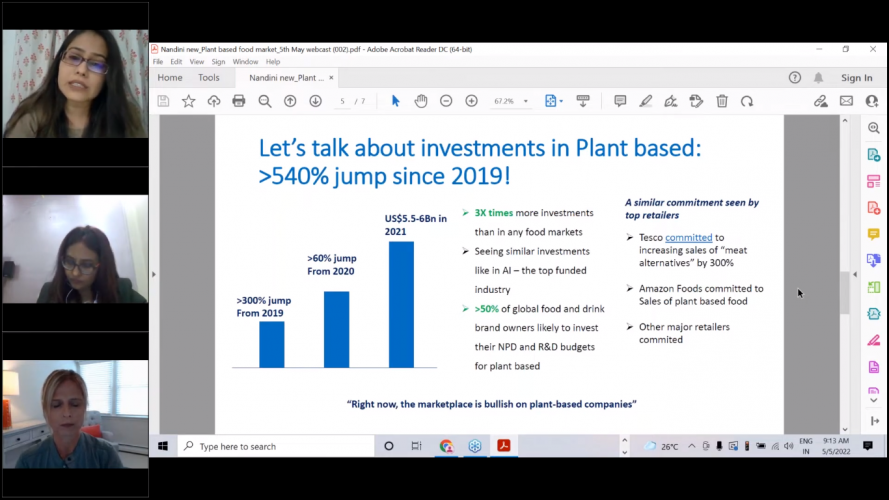
Task: Click the Sign In button
Action: [x=857, y=78]
